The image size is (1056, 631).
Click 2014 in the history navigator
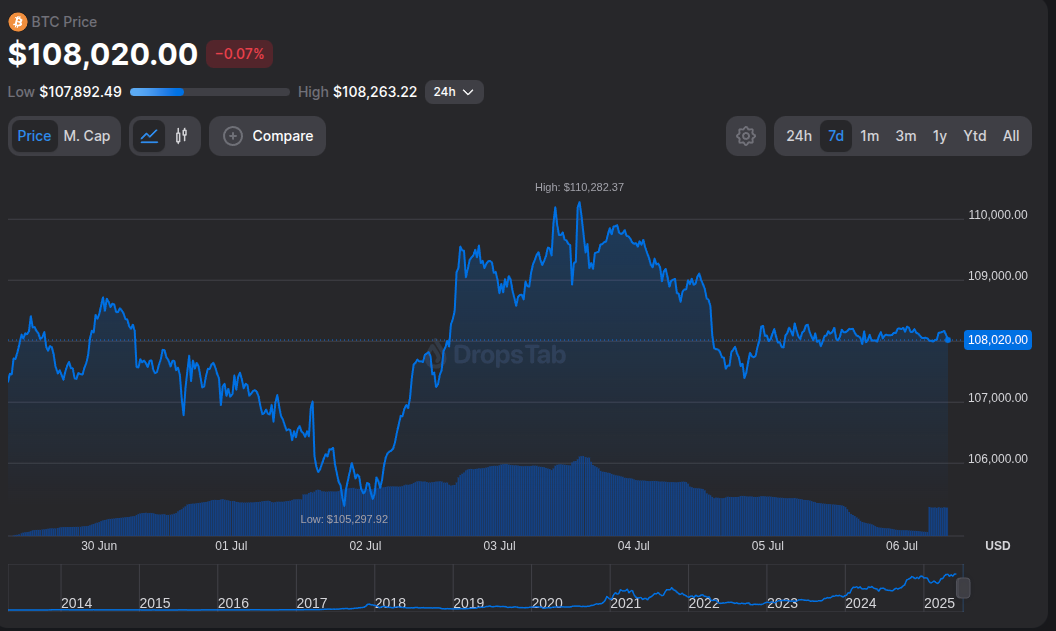pos(76,603)
